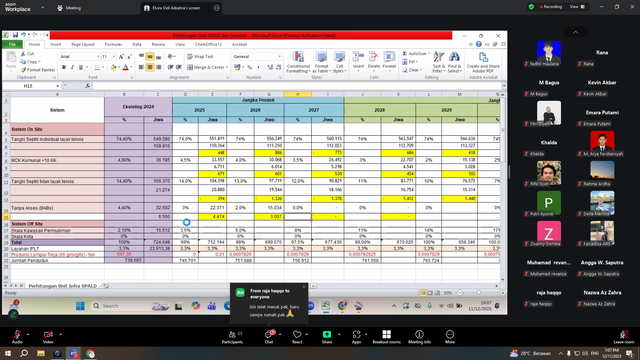Screen dimensions: 640x360
Task: Dismiss the chat notification from raja haqqo
Action: pos(304,287)
